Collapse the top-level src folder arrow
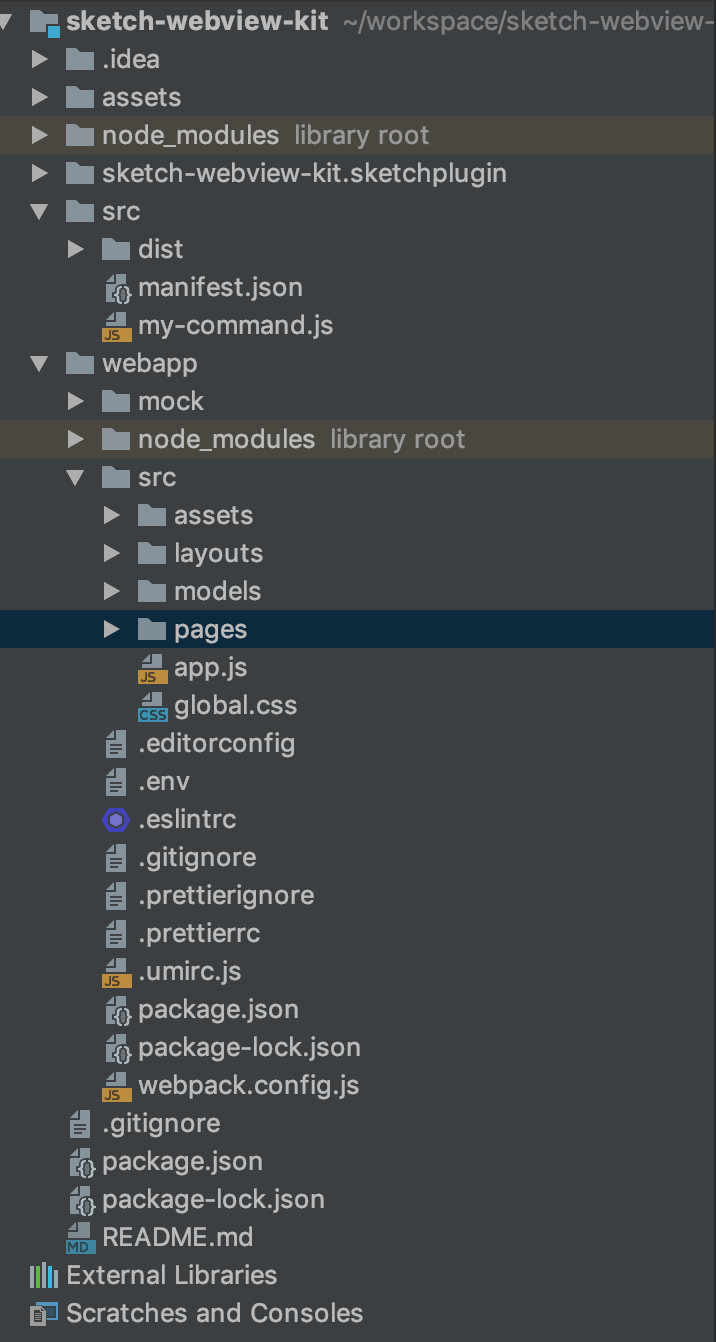Image resolution: width=716 pixels, height=1342 pixels. coord(40,211)
